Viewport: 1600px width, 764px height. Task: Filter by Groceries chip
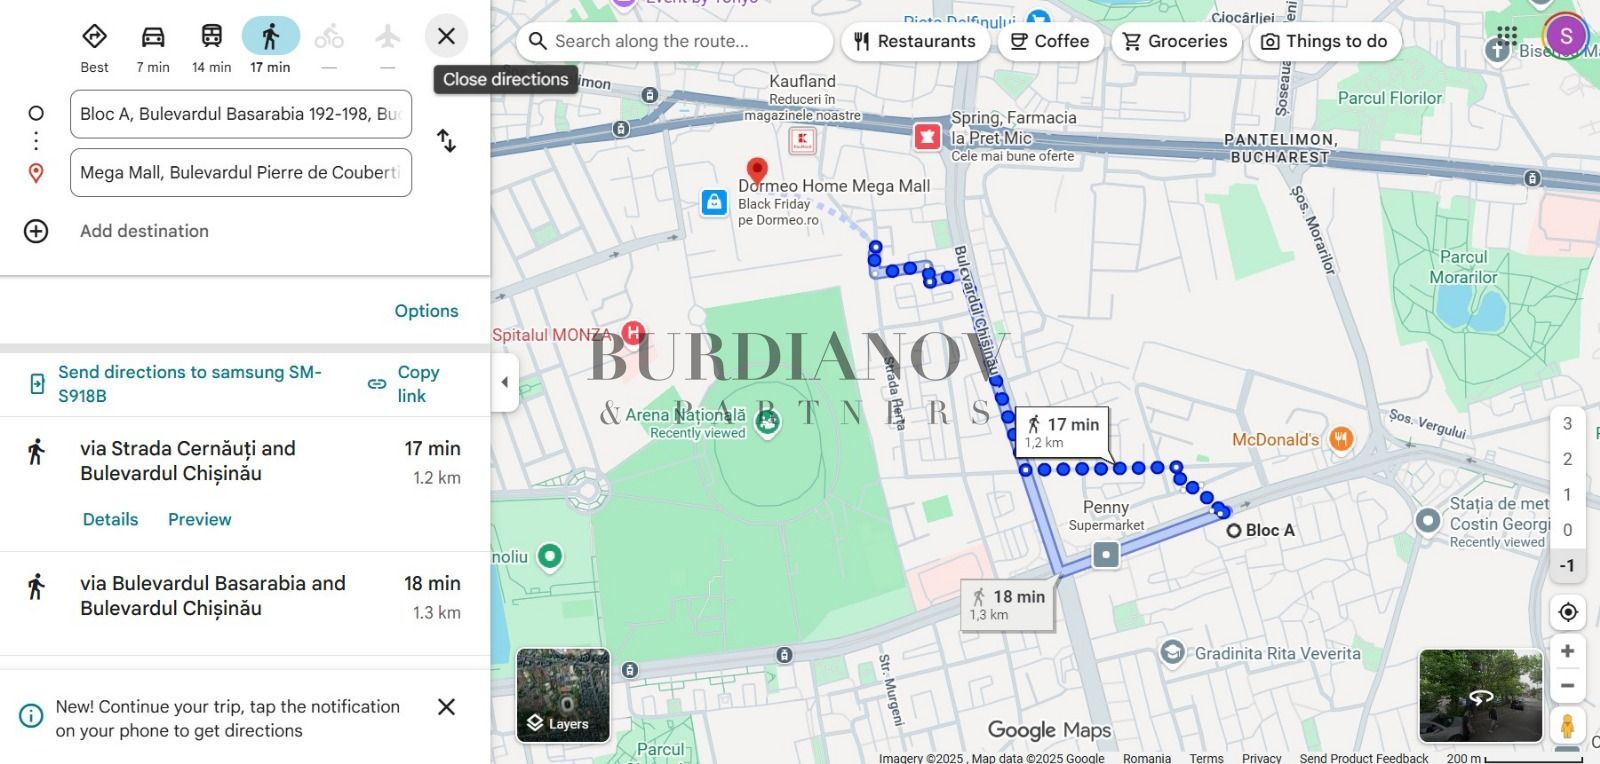(1176, 41)
